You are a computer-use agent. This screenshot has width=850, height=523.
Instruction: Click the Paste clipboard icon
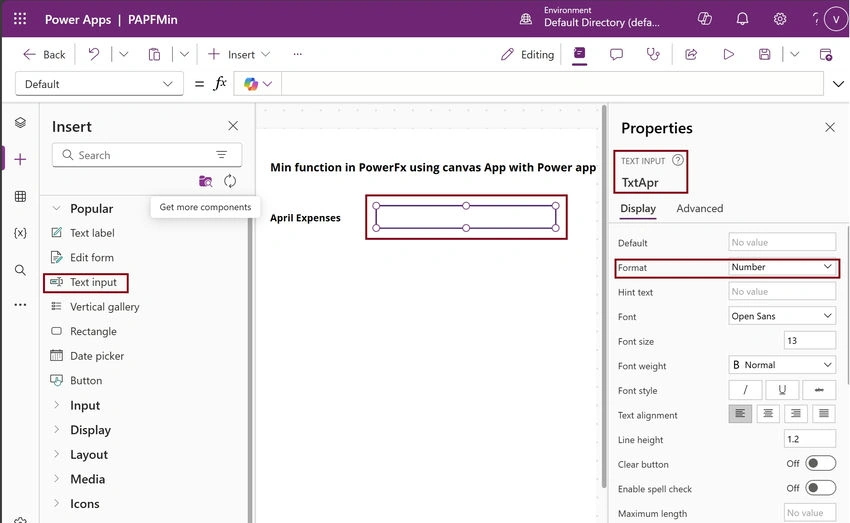pyautogui.click(x=154, y=54)
